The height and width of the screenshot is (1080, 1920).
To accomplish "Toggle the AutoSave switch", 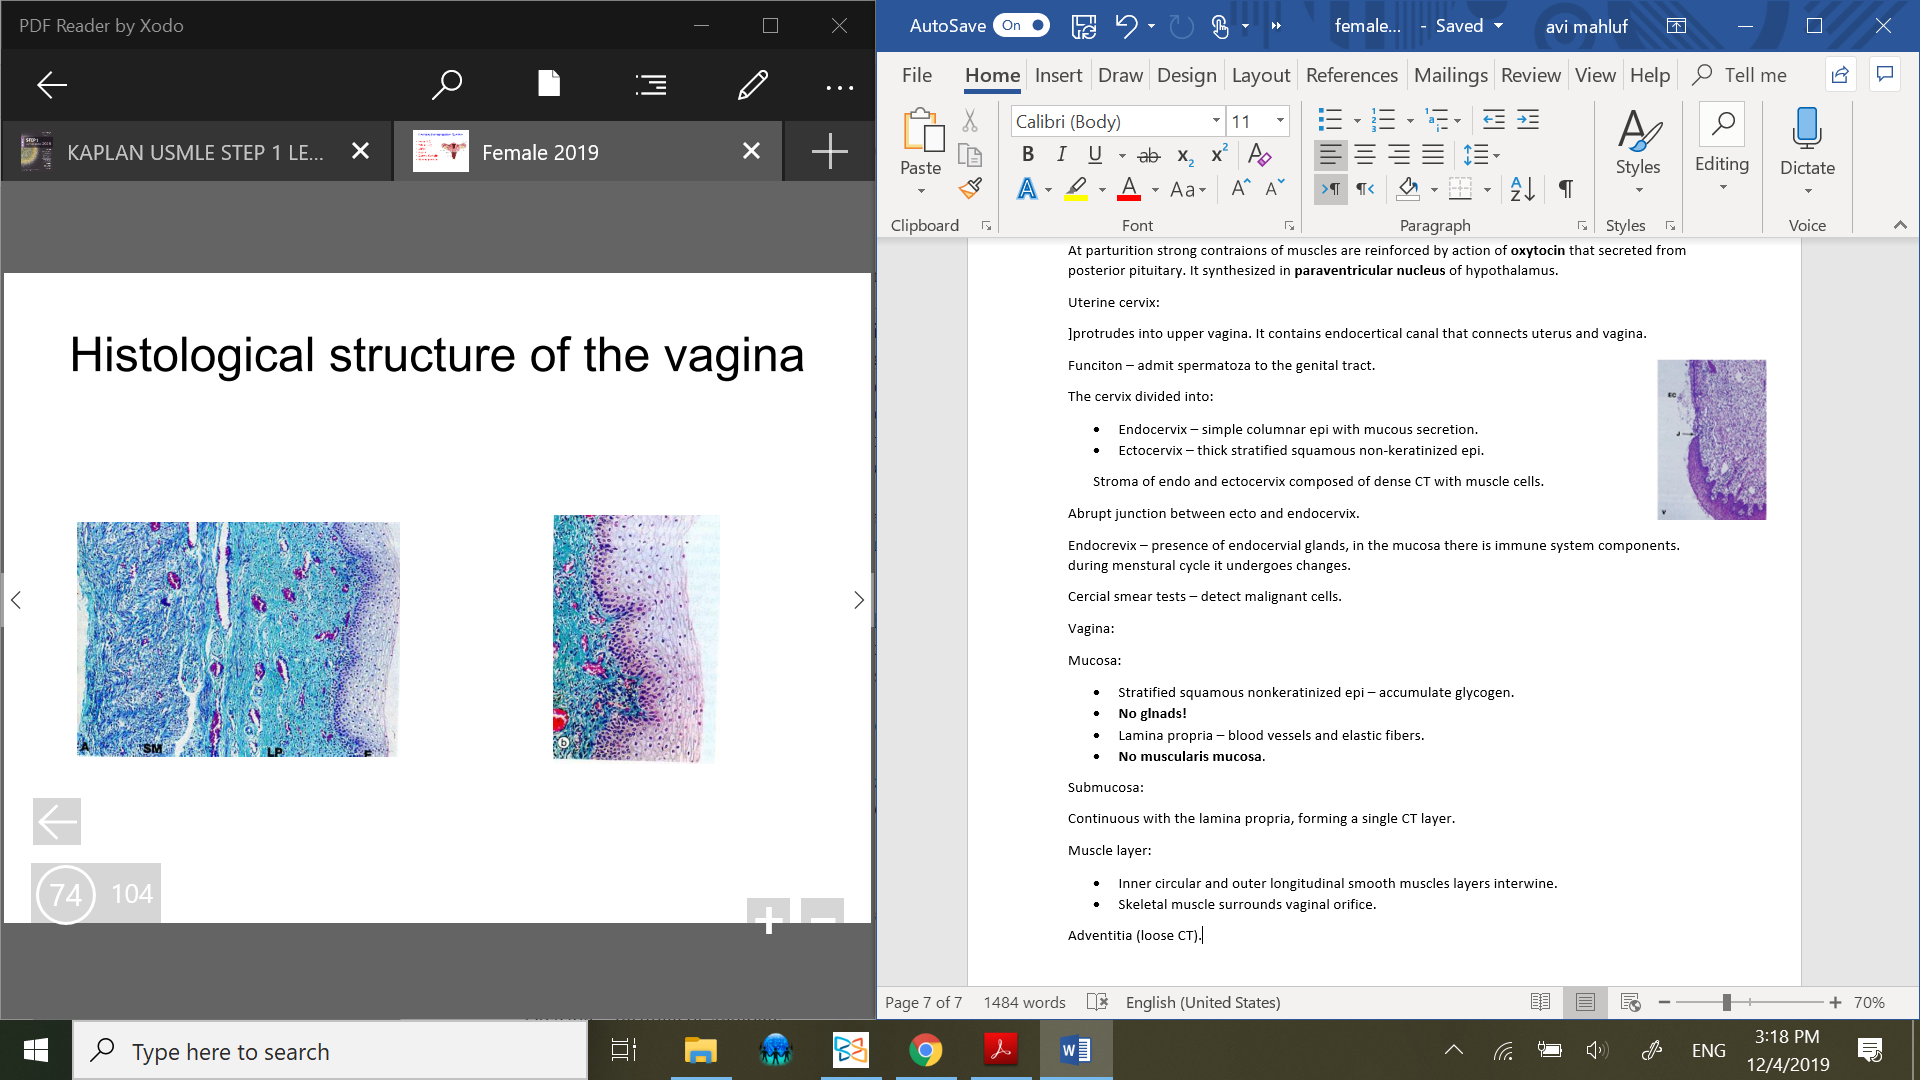I will pyautogui.click(x=1021, y=26).
